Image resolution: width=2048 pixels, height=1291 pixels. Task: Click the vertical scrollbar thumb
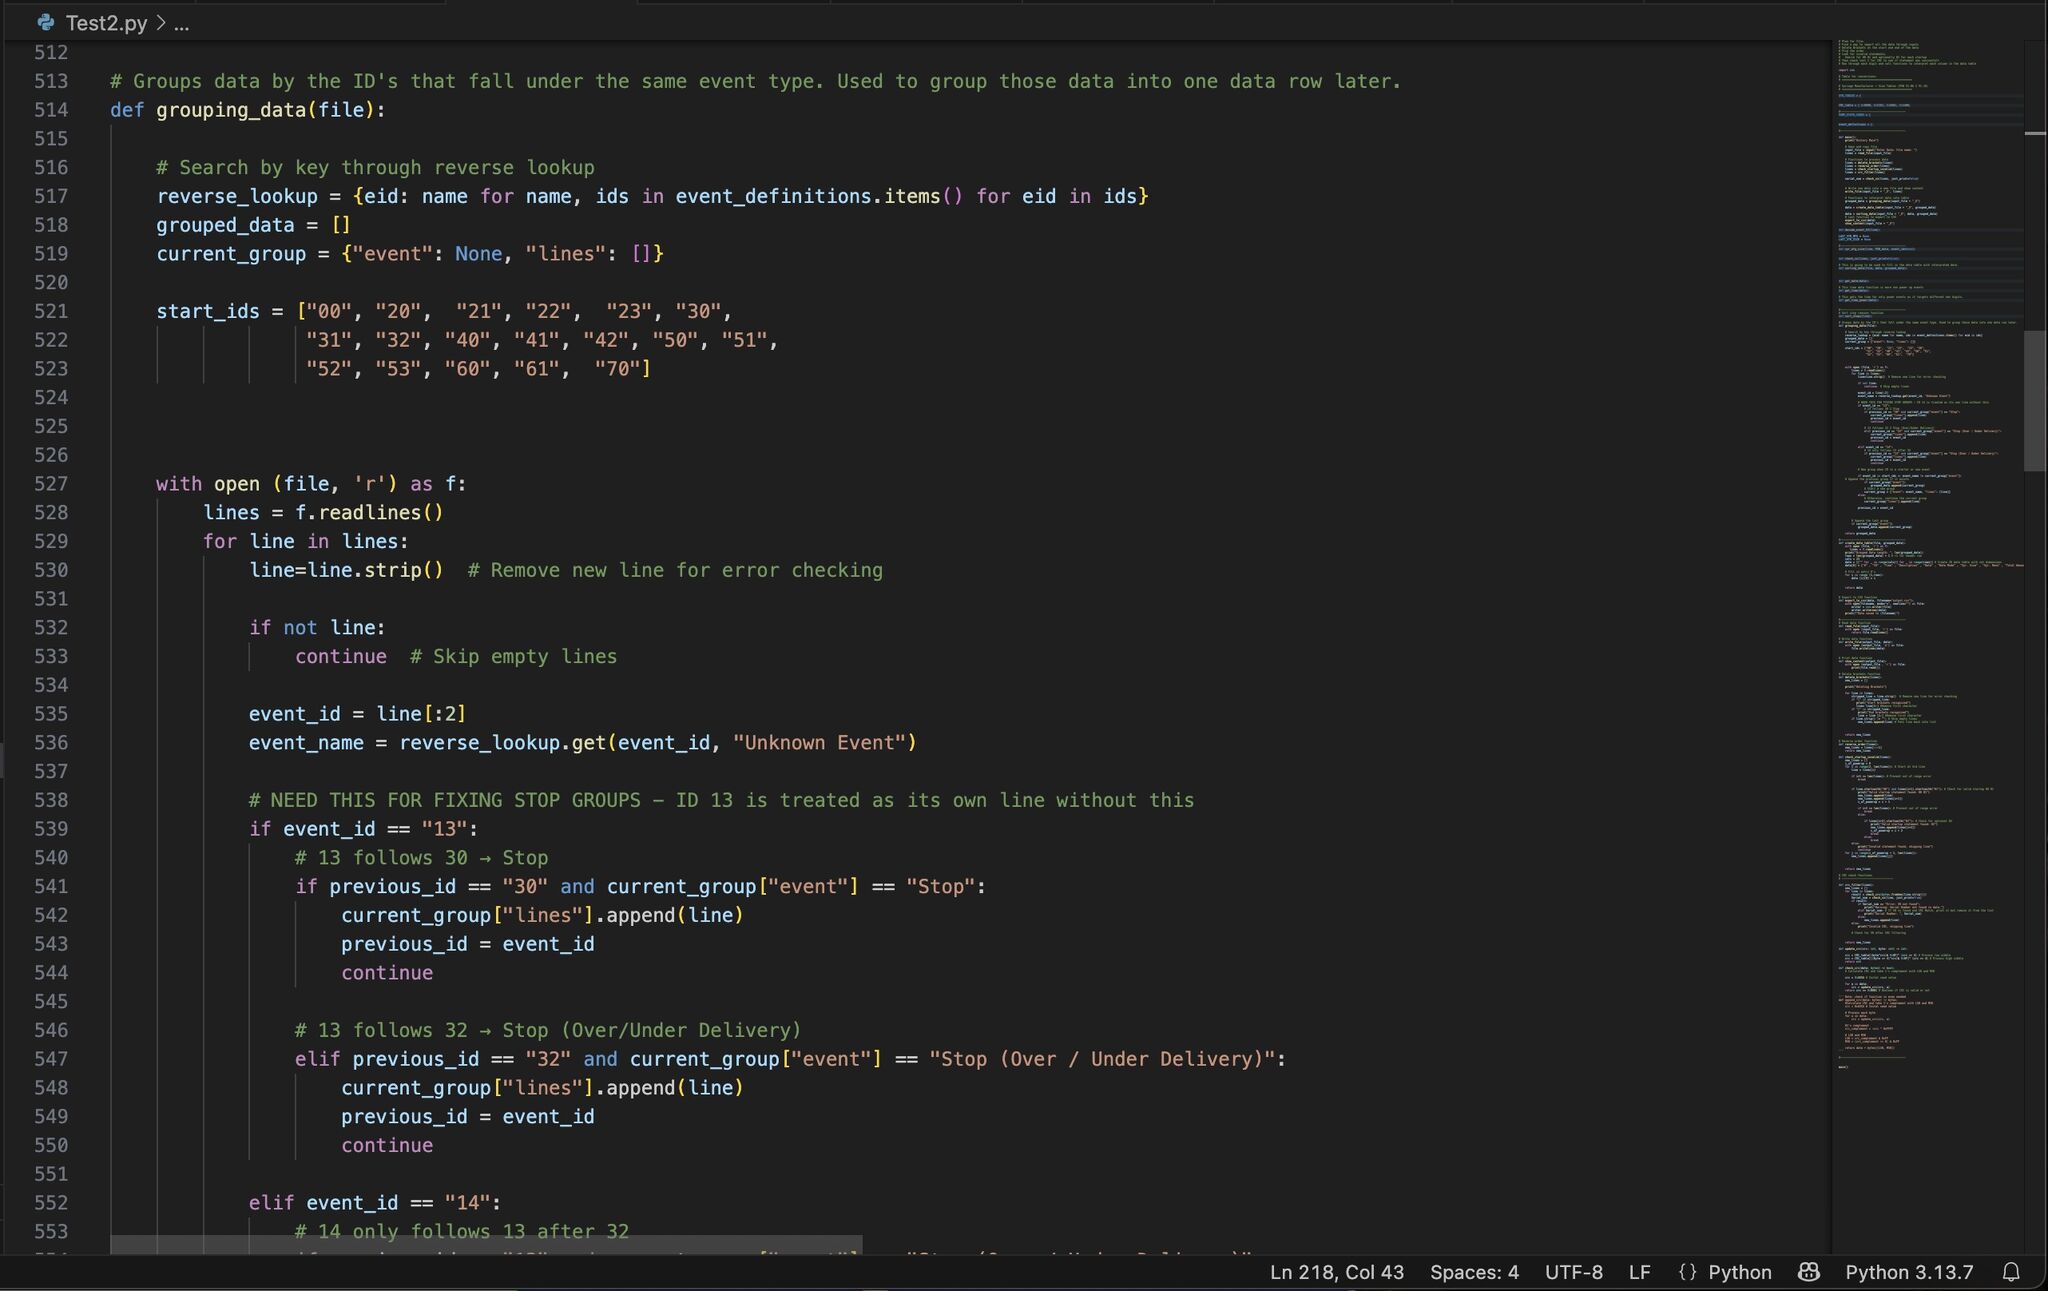tap(2035, 400)
